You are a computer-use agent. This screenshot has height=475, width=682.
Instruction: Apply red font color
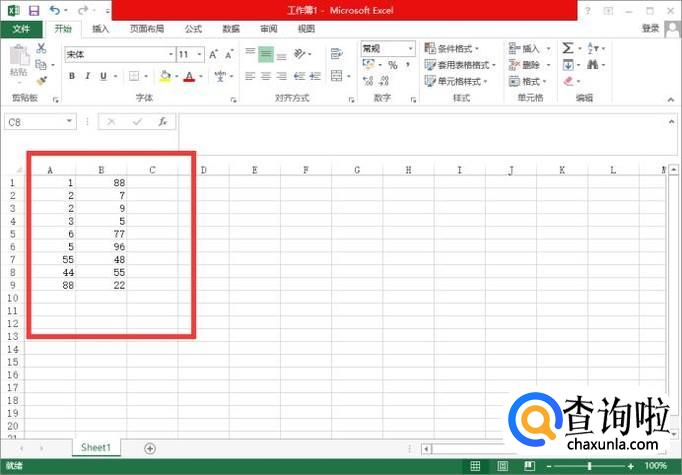[x=189, y=77]
